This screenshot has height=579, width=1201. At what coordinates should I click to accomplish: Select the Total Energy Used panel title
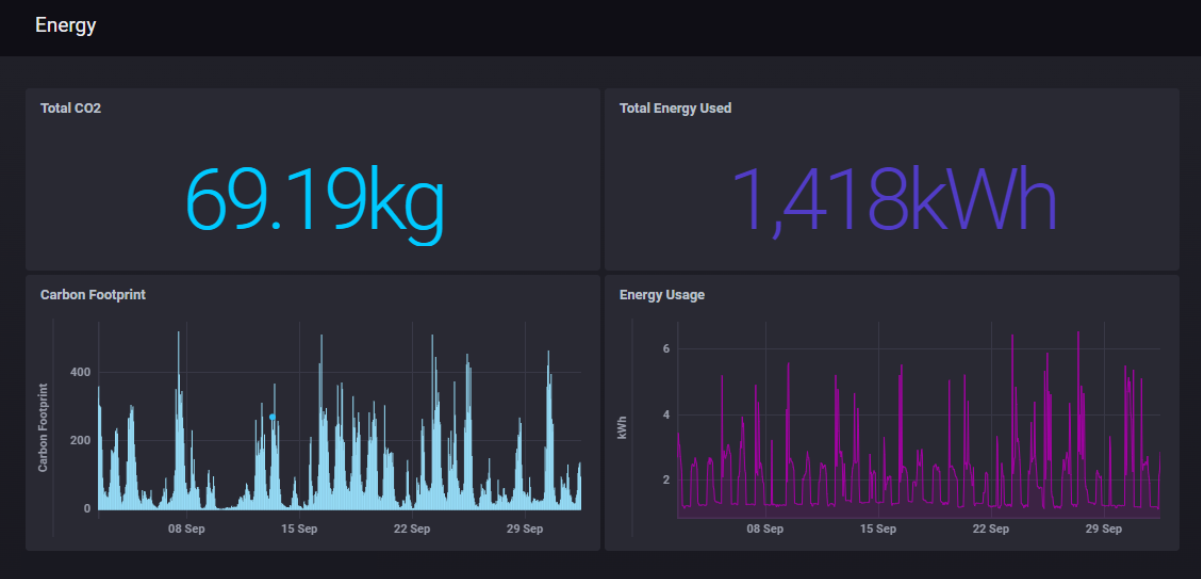[x=675, y=108]
